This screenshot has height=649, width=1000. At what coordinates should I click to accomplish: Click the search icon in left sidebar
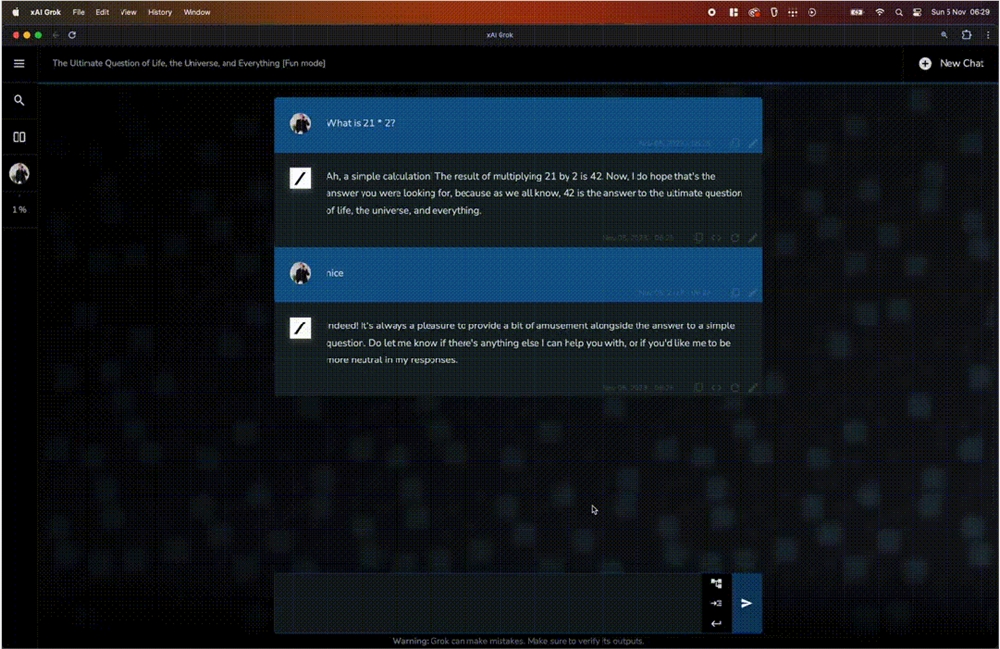pos(19,100)
